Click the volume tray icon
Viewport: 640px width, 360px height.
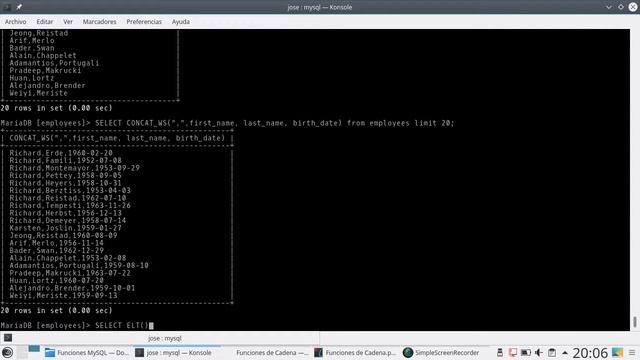pos(539,353)
